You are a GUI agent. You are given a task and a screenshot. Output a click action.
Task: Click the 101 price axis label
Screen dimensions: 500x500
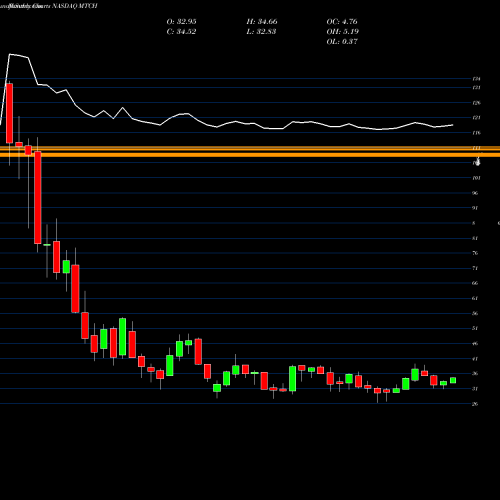[476, 178]
